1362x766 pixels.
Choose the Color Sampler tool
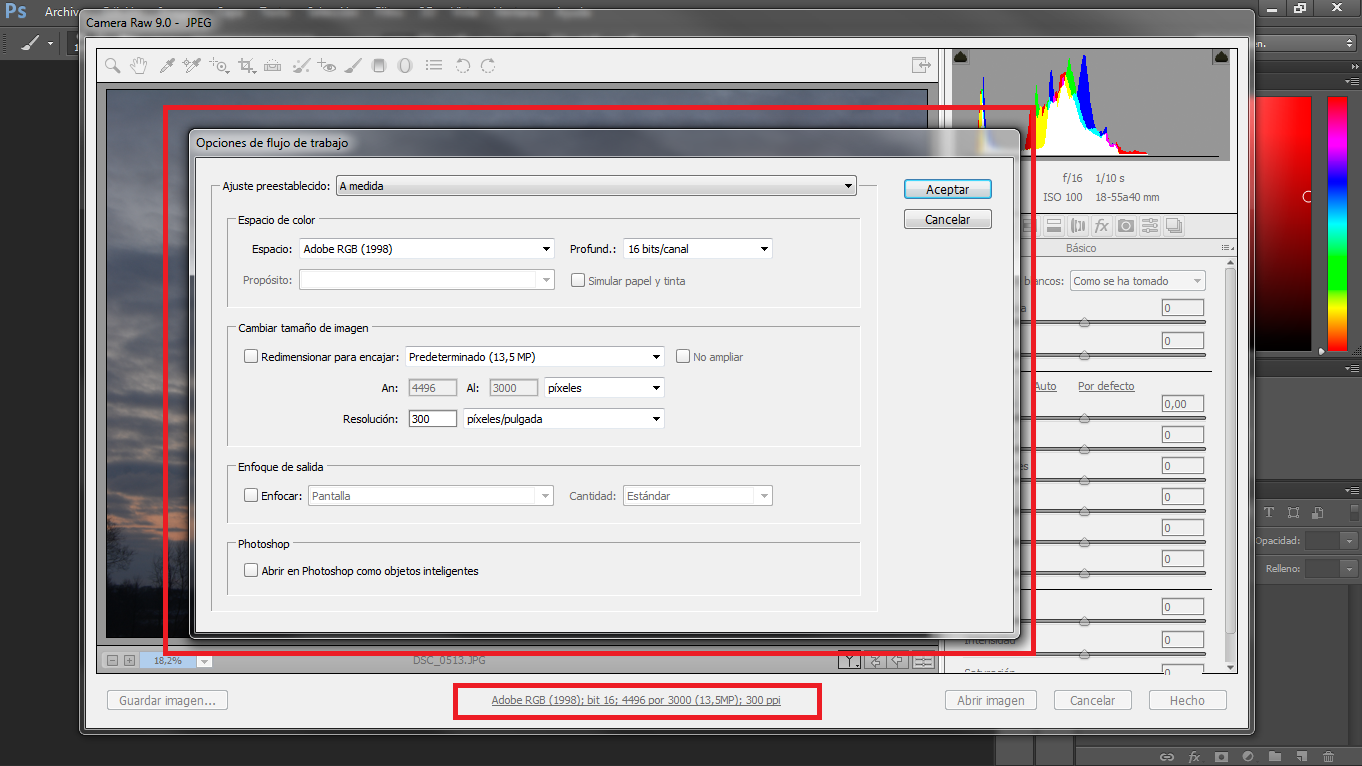[192, 66]
